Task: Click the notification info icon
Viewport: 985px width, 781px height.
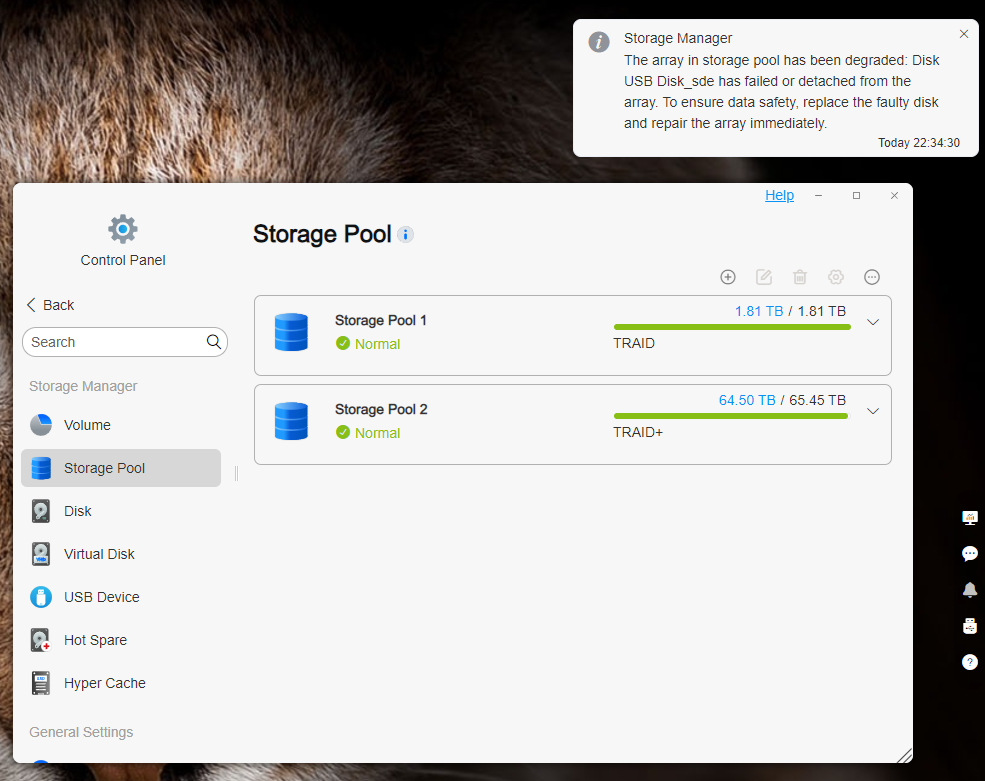Action: (599, 42)
